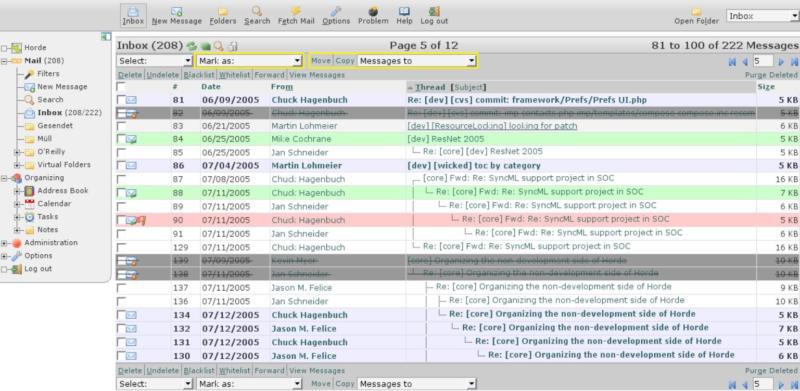Sort by the # column header
The width and height of the screenshot is (800, 391).
176,87
